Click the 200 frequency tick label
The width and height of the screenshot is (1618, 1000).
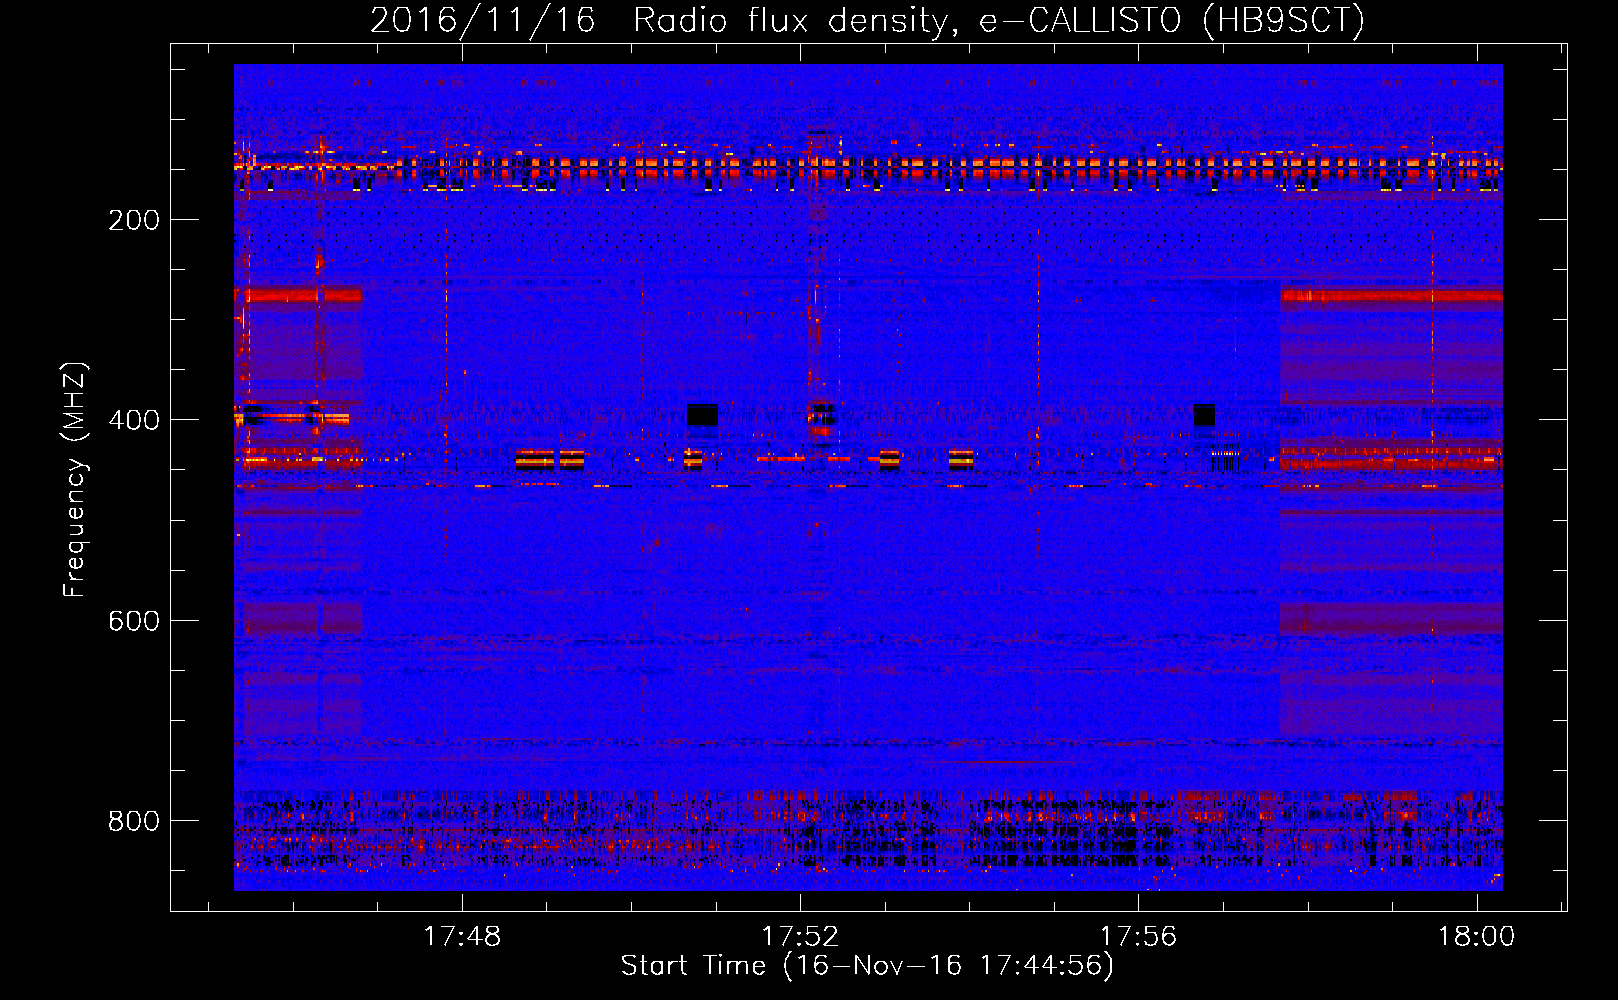tap(133, 220)
